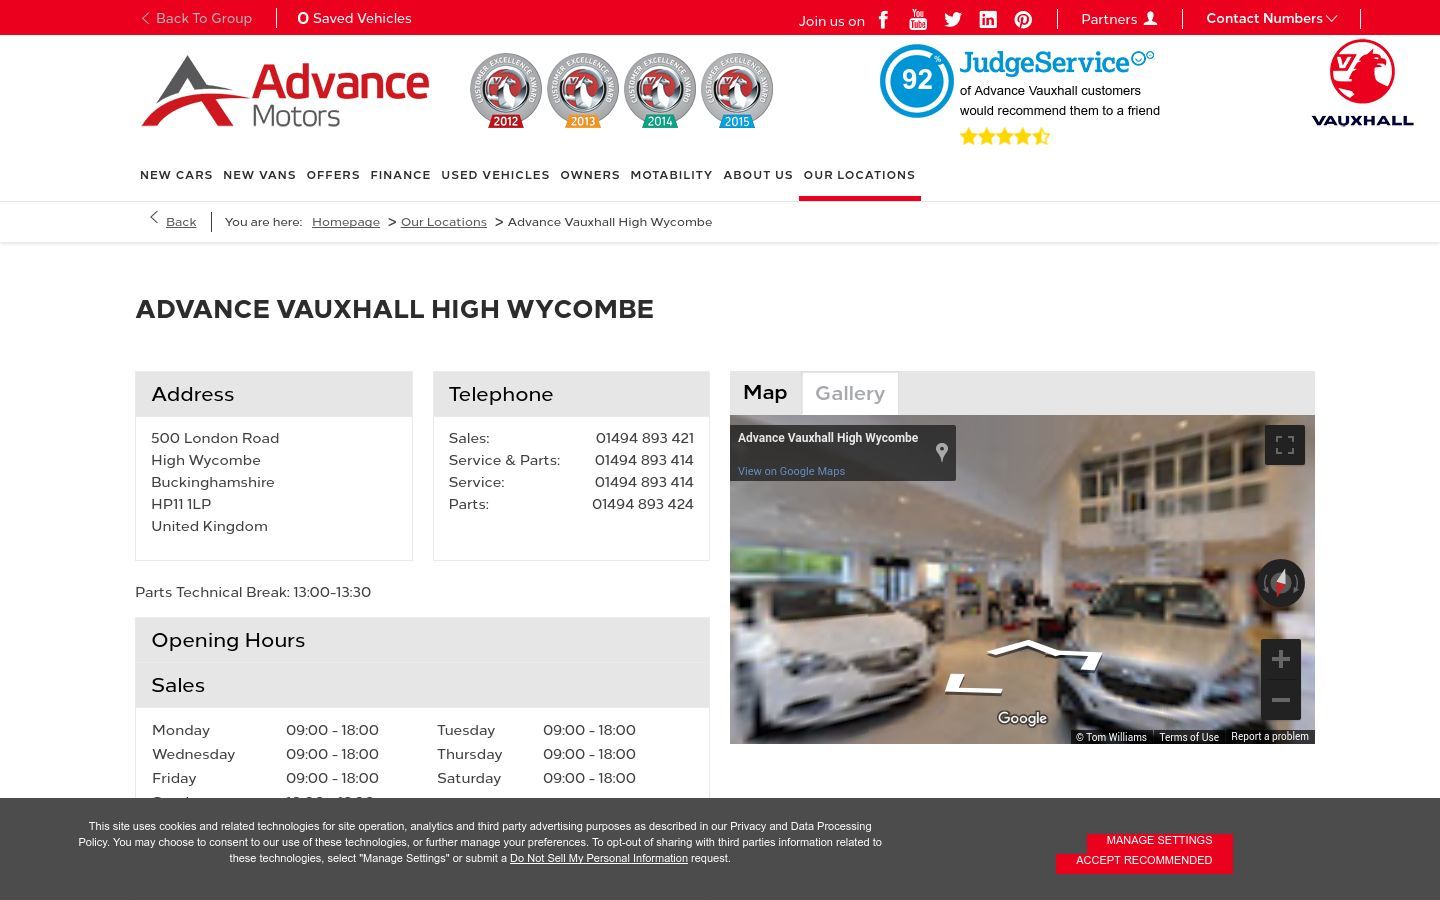
Task: Click the 2015 Customer Excellence award badge
Action: tap(737, 91)
